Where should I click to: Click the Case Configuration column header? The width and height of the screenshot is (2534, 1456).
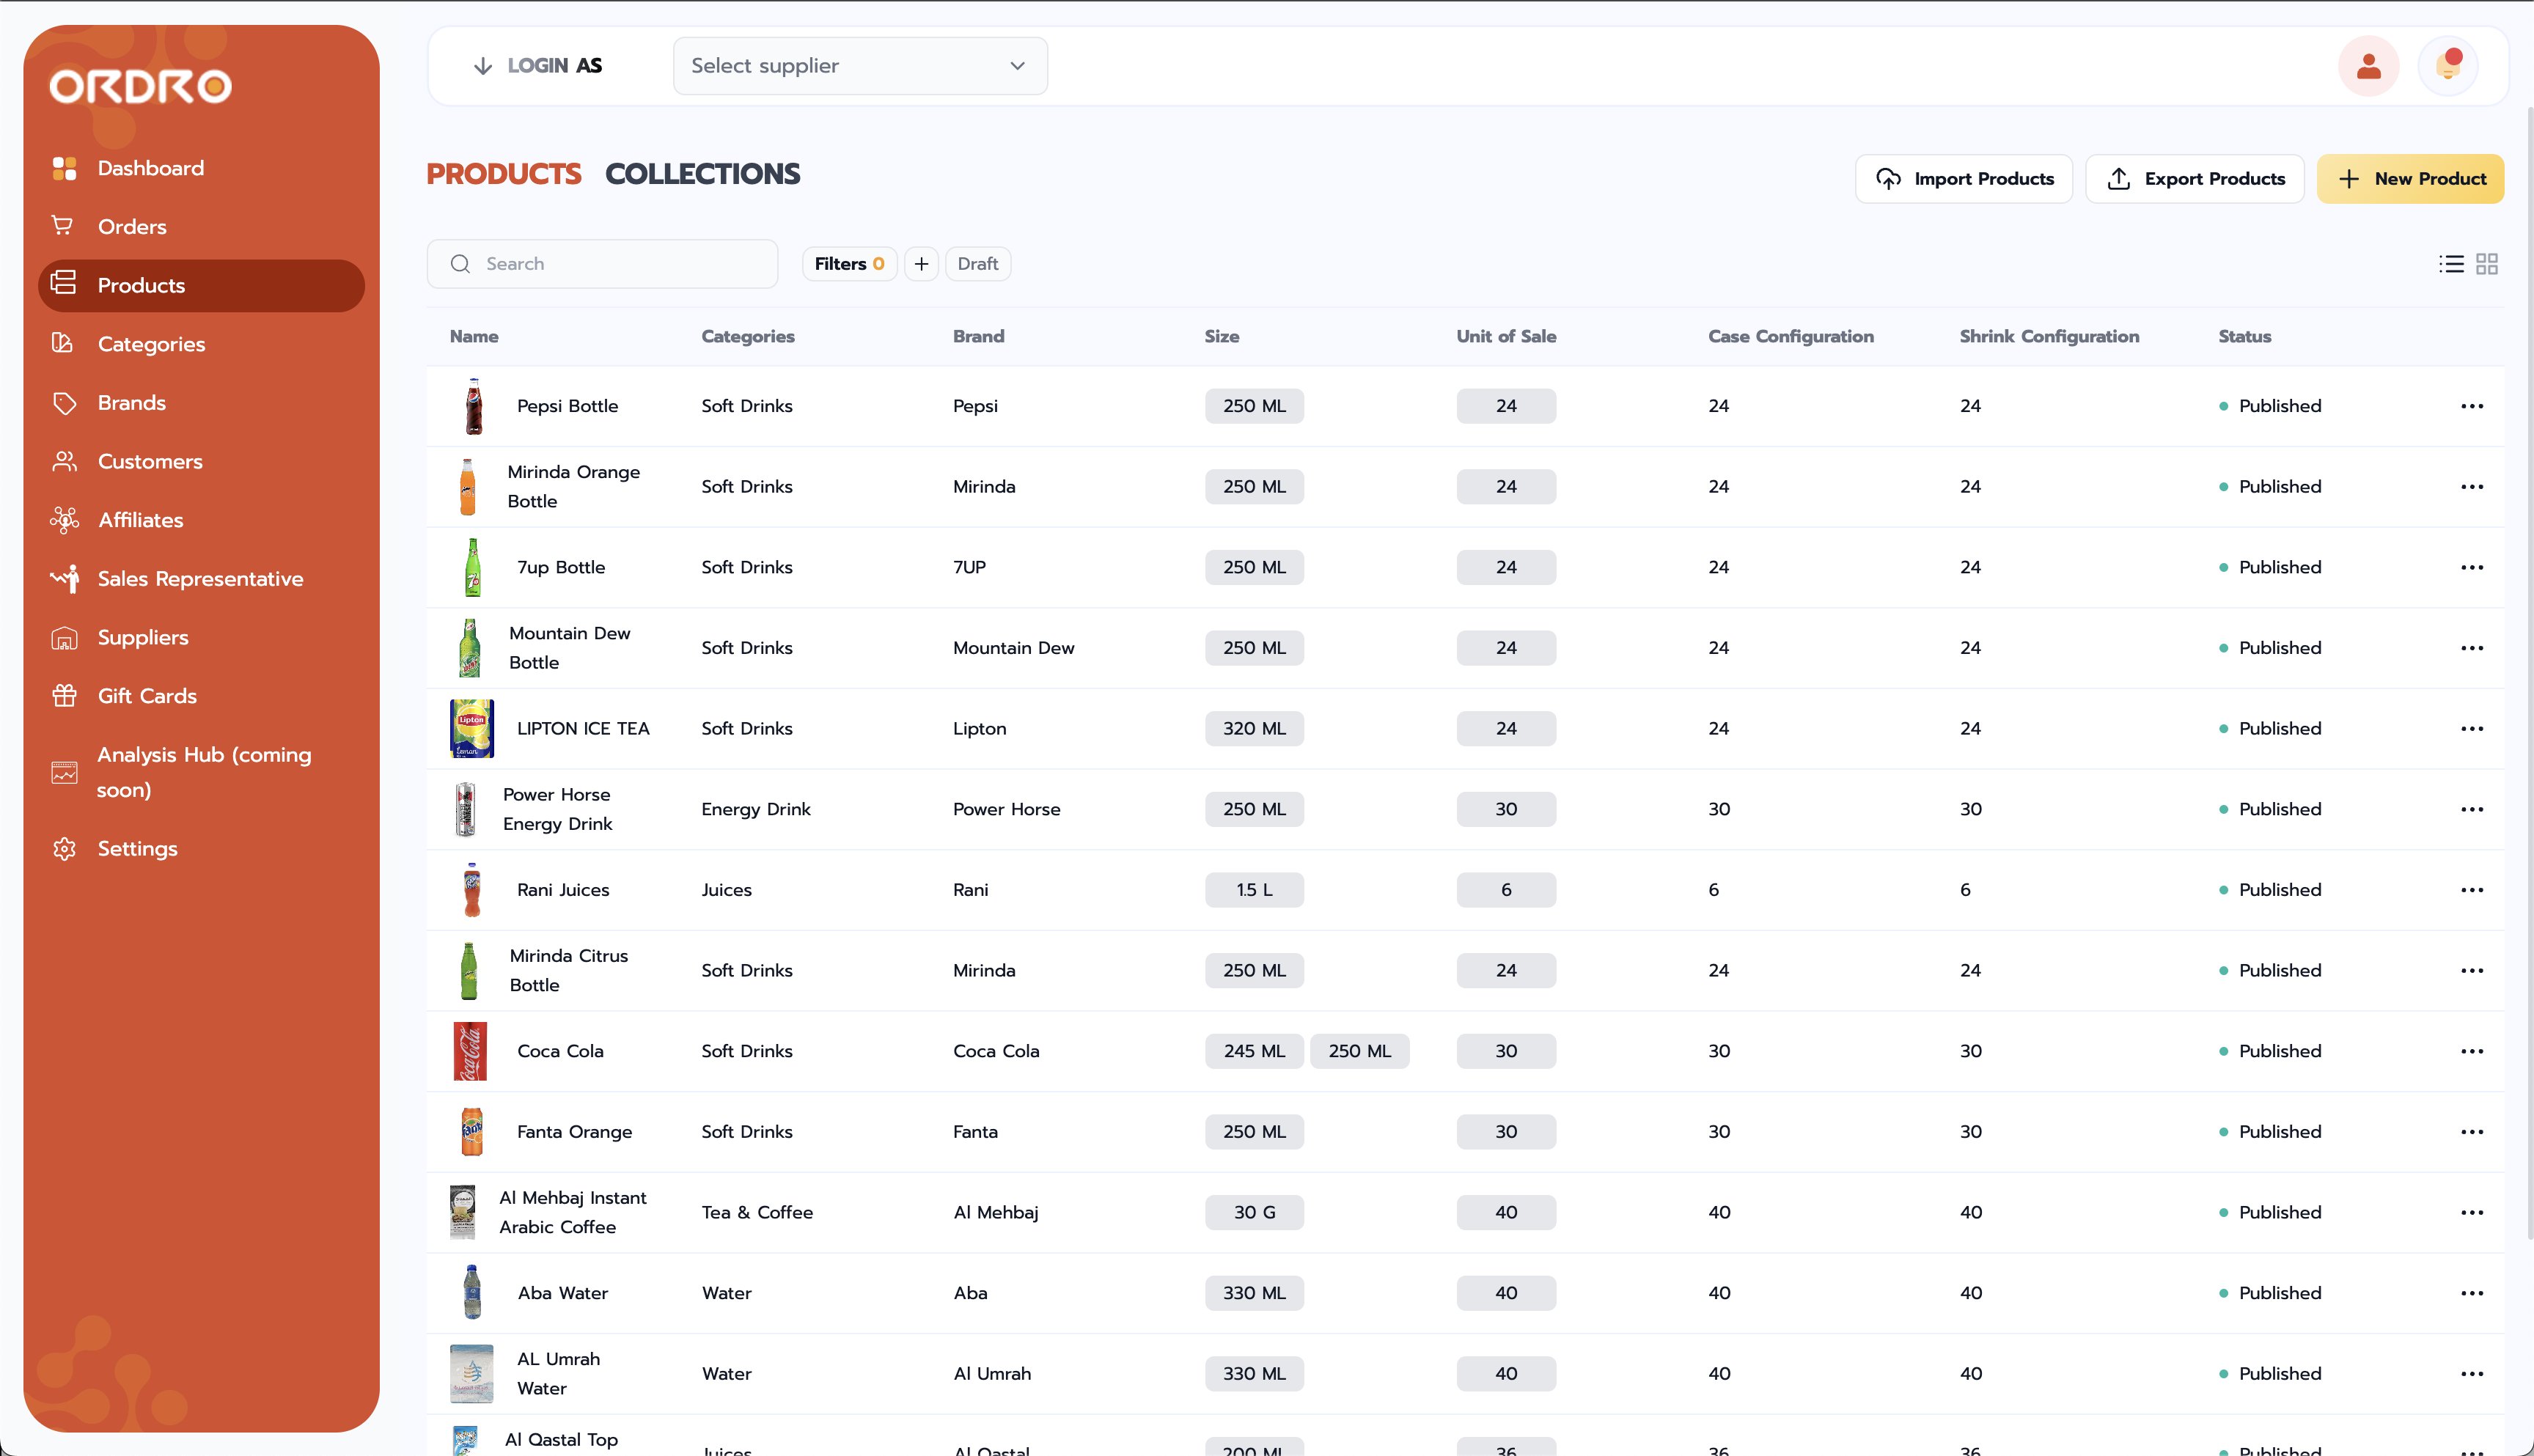[x=1791, y=337]
